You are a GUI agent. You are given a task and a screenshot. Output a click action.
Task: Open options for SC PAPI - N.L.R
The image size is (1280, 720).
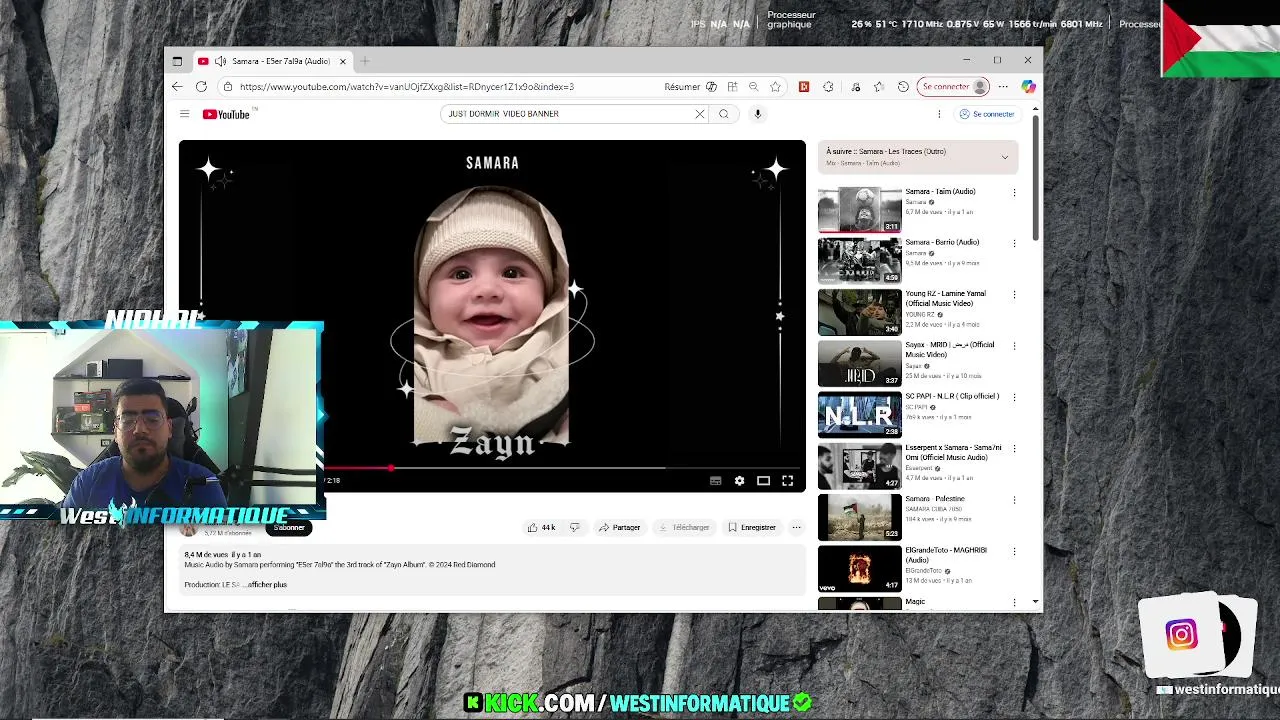[1014, 397]
